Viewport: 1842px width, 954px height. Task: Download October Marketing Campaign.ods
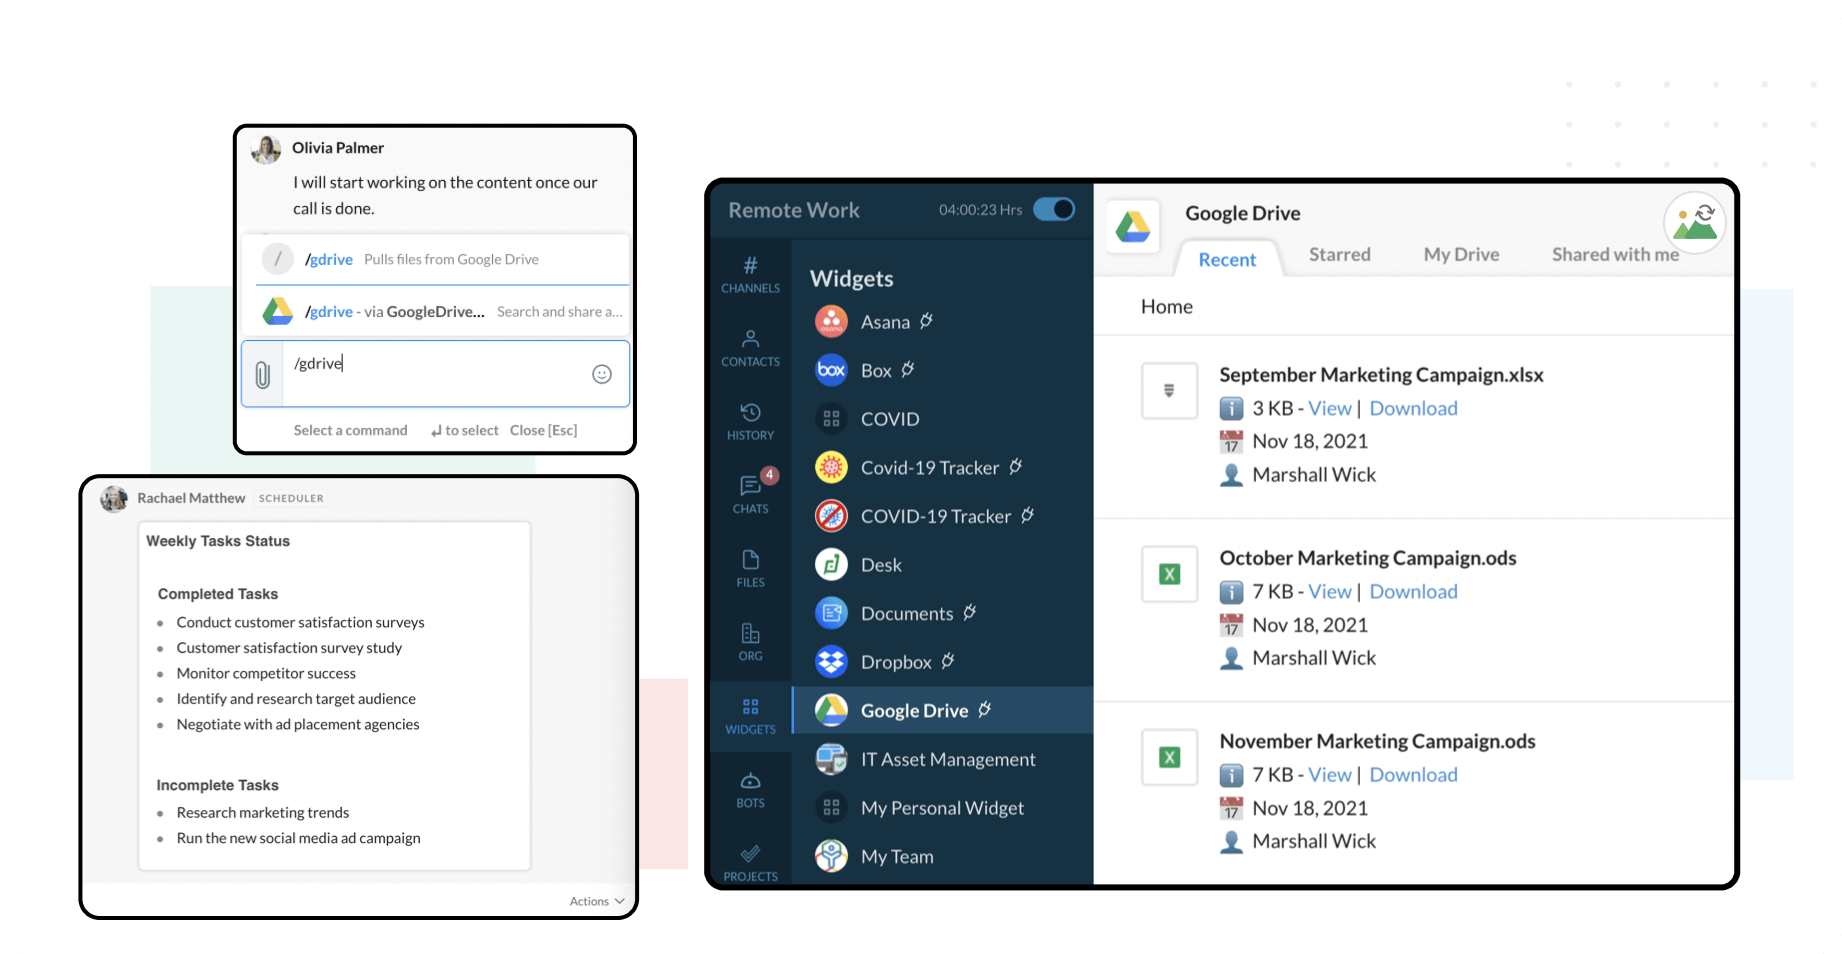click(x=1413, y=592)
